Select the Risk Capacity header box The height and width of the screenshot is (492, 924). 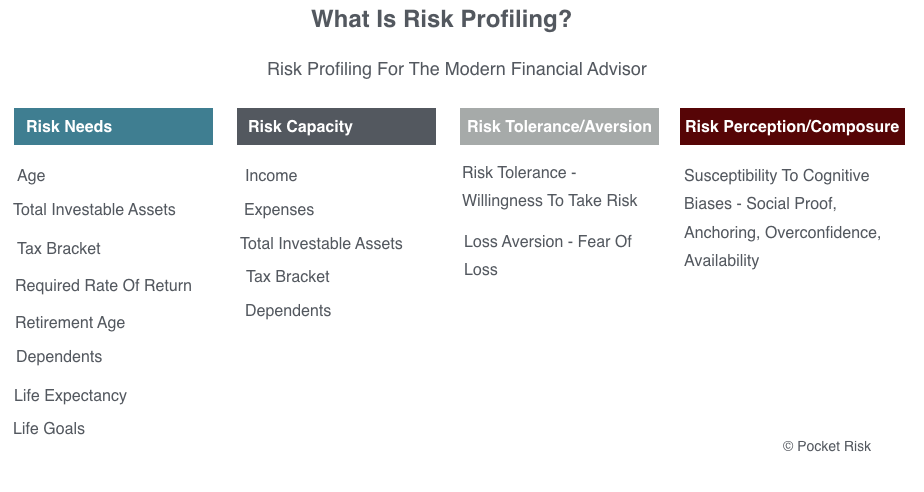336,126
